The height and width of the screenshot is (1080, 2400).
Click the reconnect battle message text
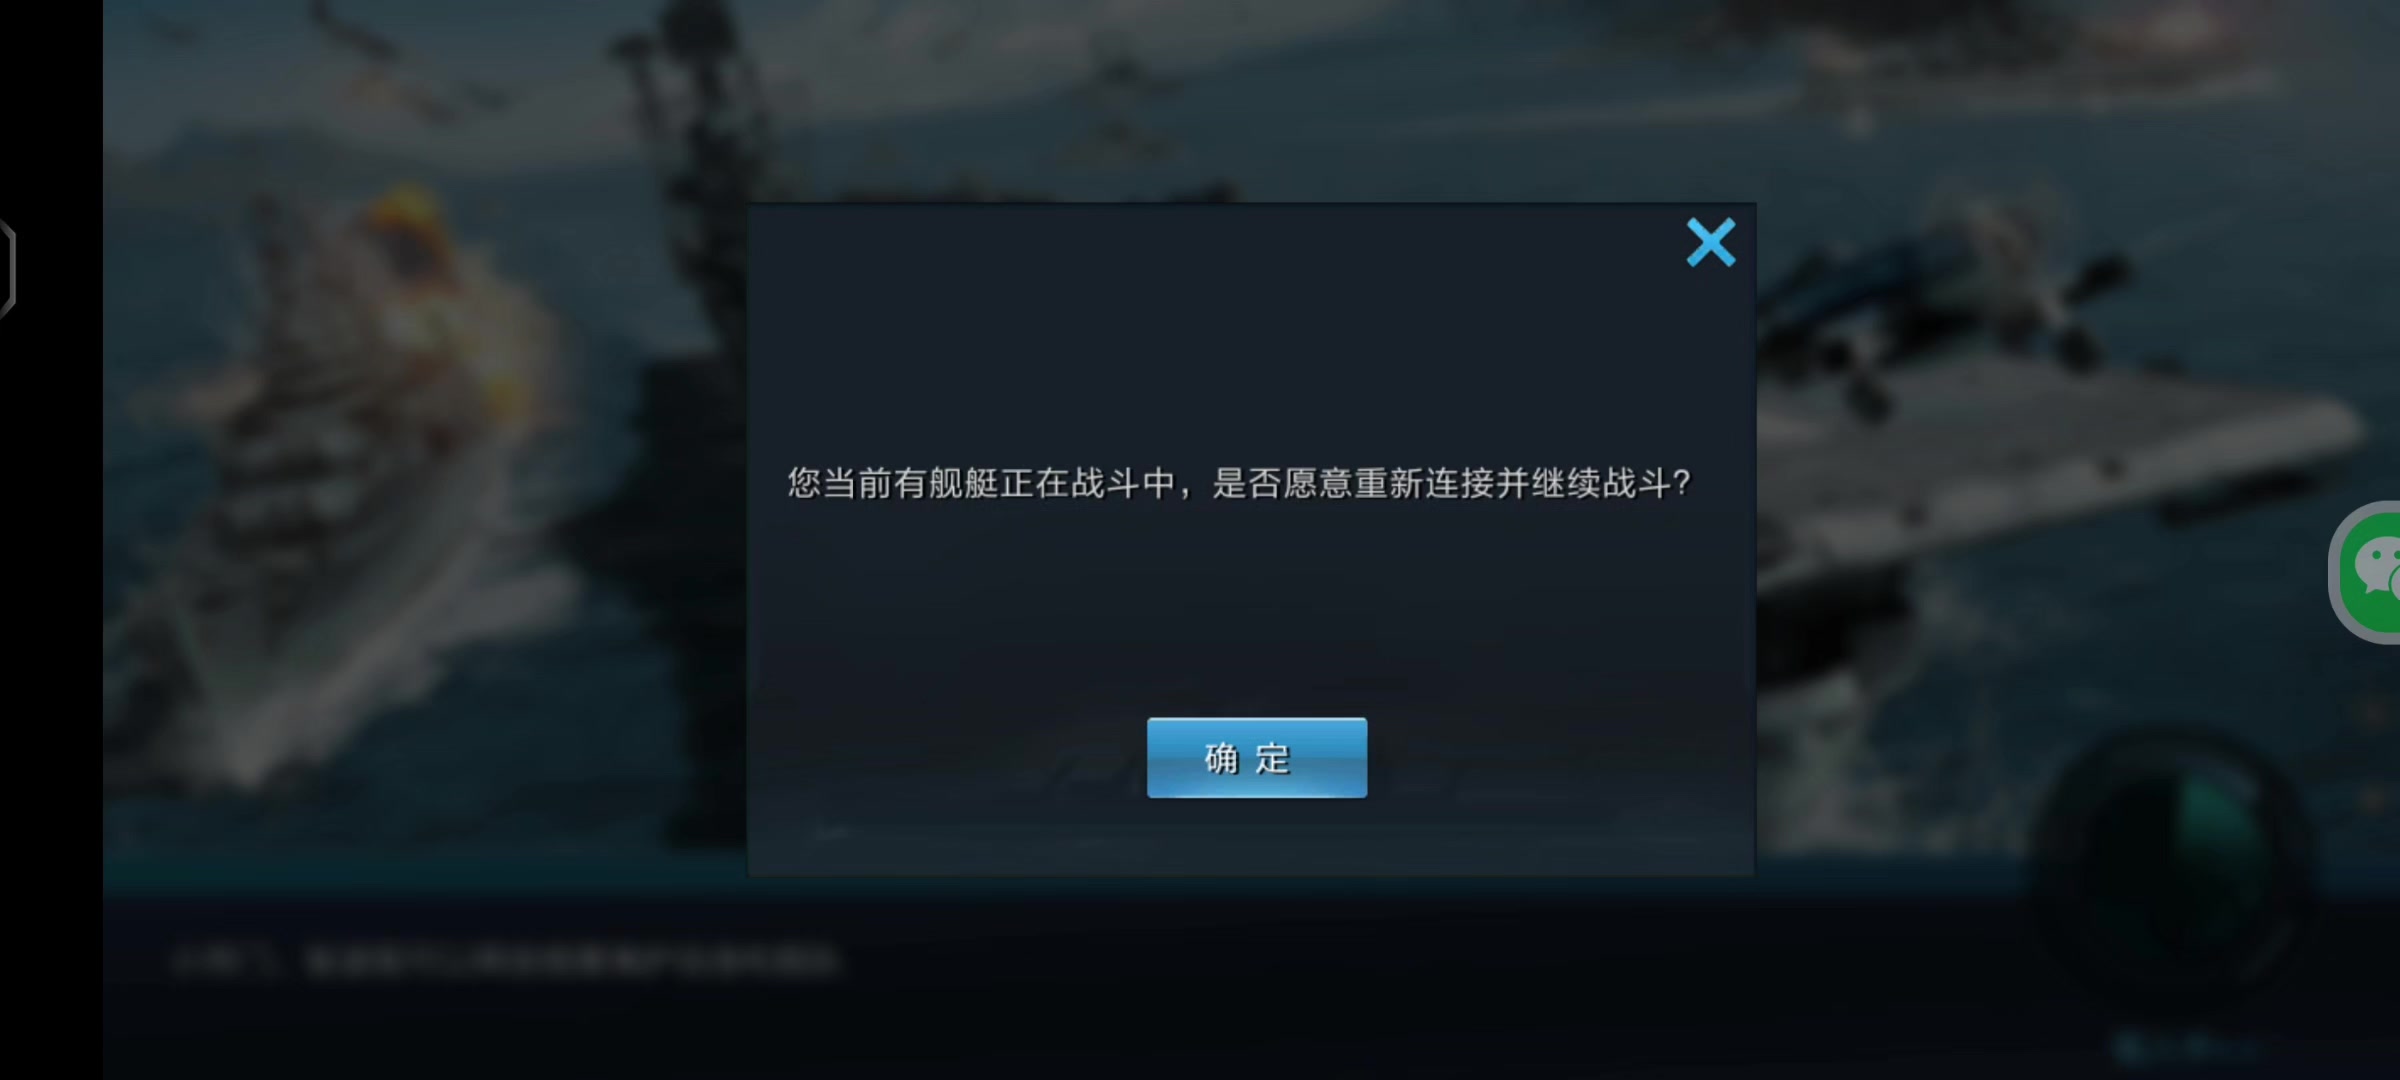[x=1239, y=484]
